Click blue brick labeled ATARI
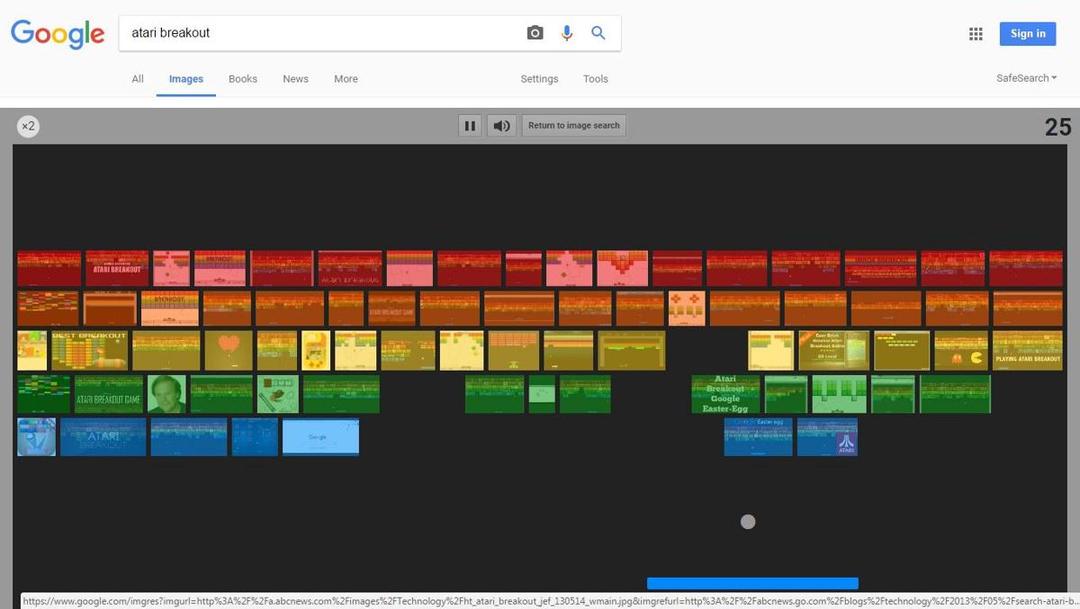Image resolution: width=1080 pixels, height=609 pixels. point(103,437)
